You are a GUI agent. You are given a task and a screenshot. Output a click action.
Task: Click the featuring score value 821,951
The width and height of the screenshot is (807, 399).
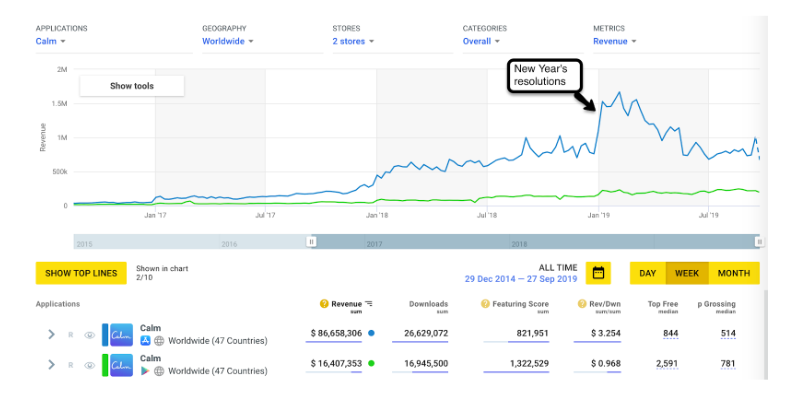pyautogui.click(x=533, y=333)
